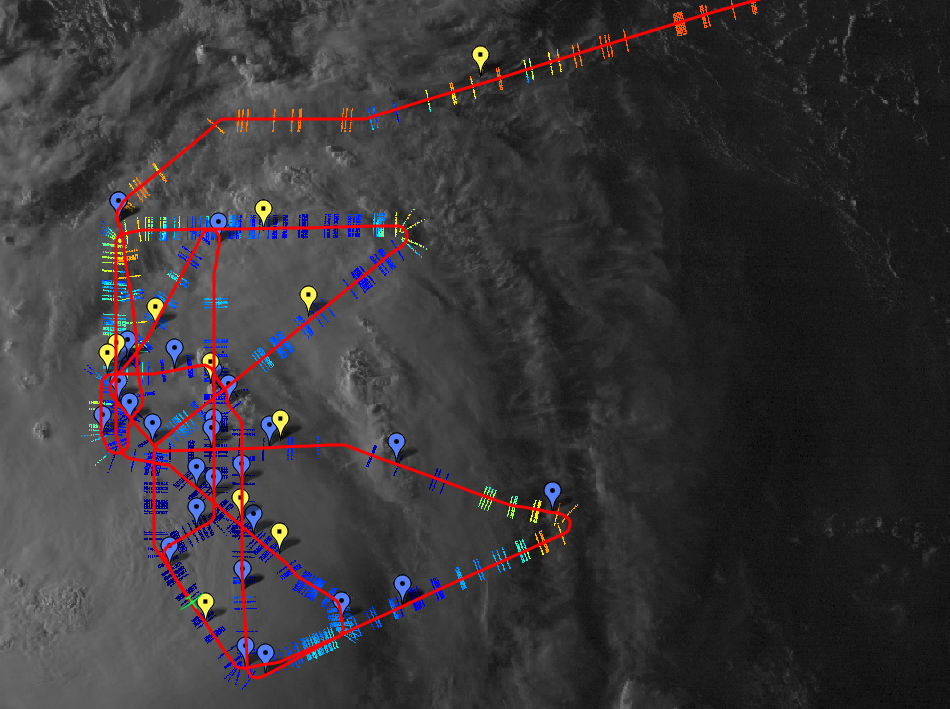Select yellow pin on the upper horizontal track

tap(263, 209)
